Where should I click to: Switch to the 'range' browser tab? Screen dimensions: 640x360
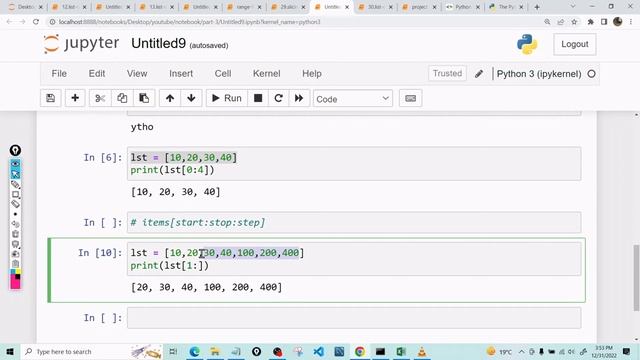point(244,7)
